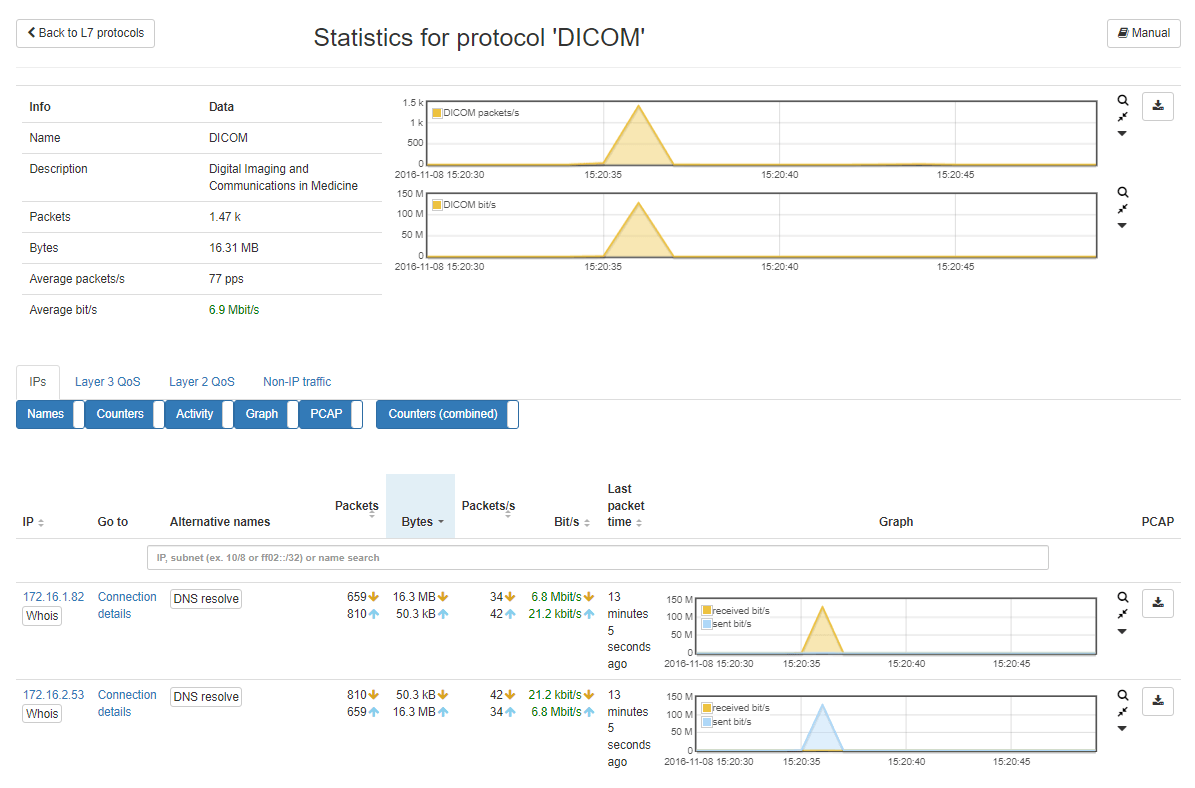1195x788 pixels.
Task: Expand options caret for DICOM packets/s graph
Action: point(1123,134)
